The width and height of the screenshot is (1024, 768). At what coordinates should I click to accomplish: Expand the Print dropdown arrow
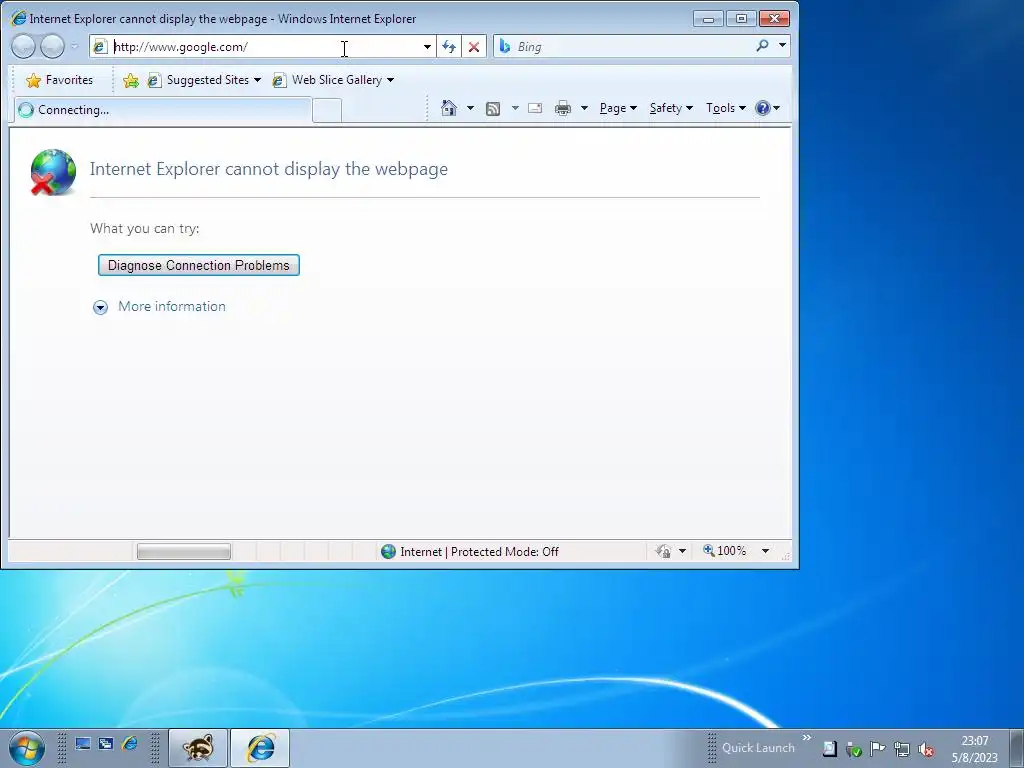point(584,108)
